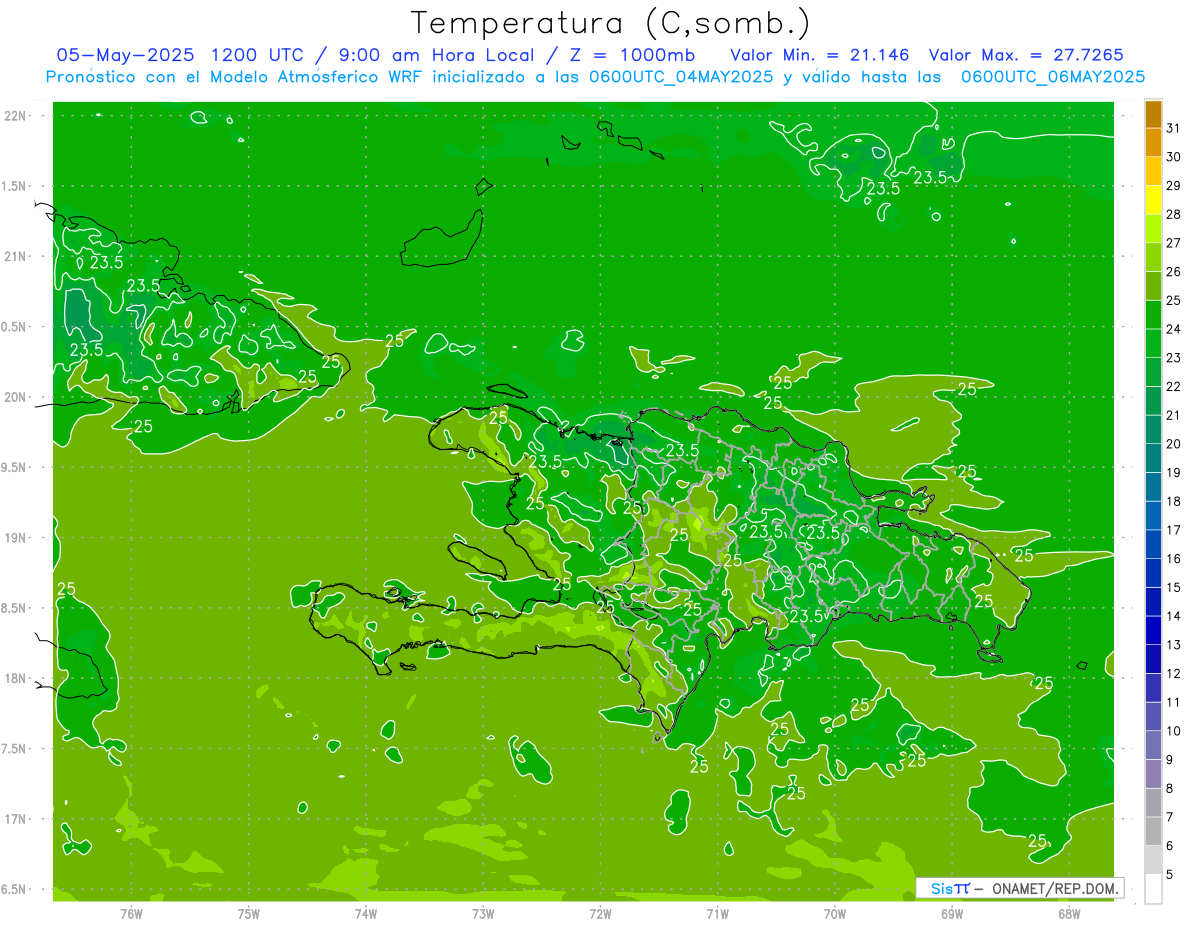Click the '69W' longitude axis label

click(952, 914)
